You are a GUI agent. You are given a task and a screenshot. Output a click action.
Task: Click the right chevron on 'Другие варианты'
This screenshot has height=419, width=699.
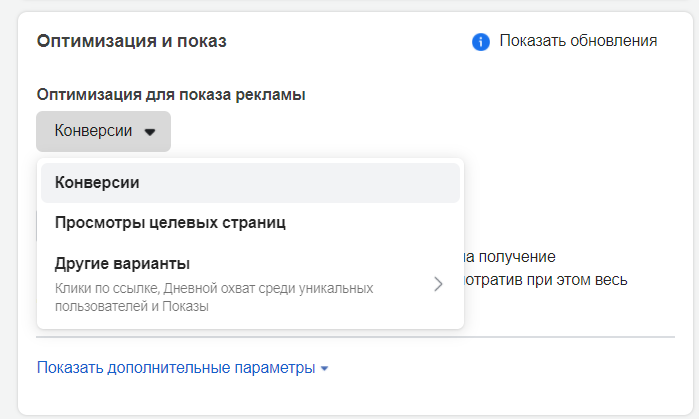[x=438, y=284]
